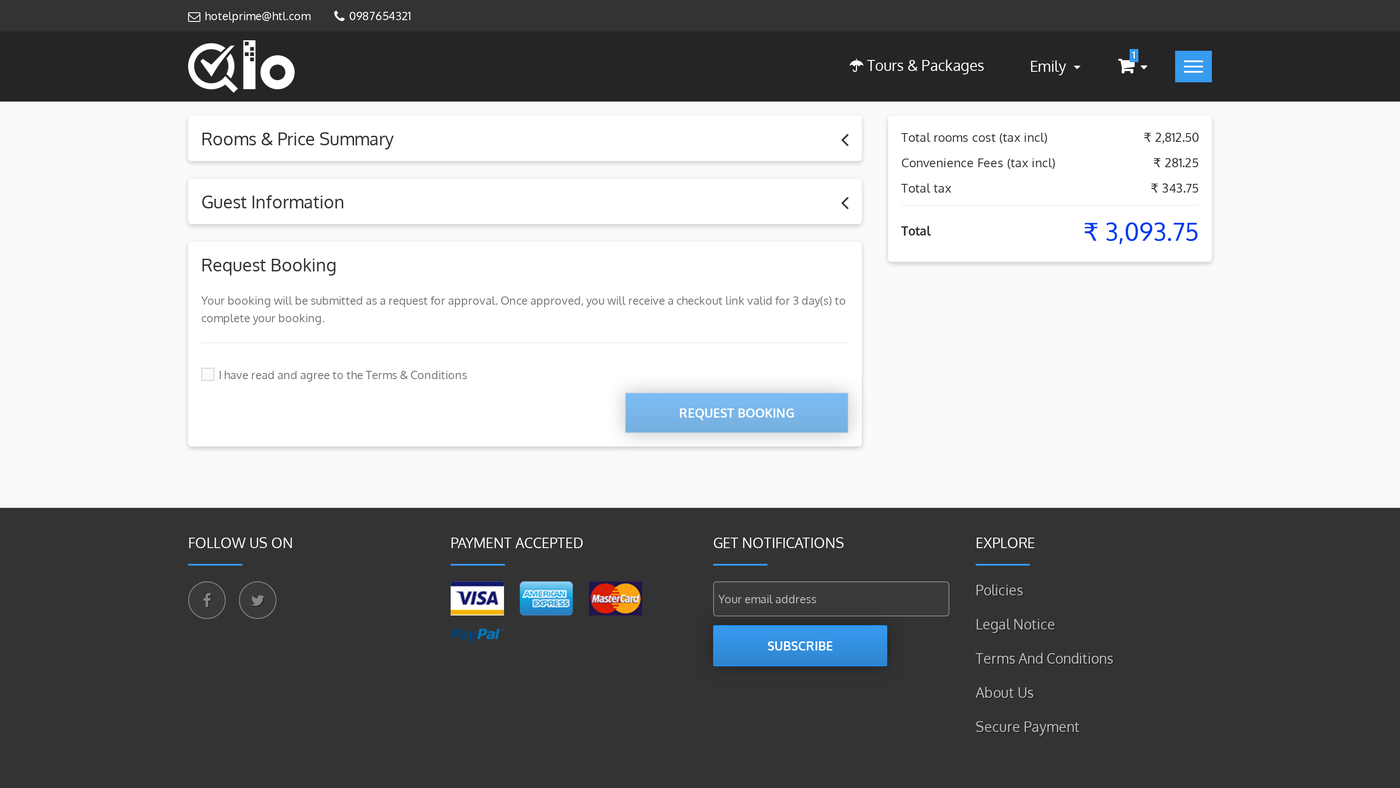The image size is (1400, 788).
Task: Open the Emily account dropdown
Action: point(1055,66)
